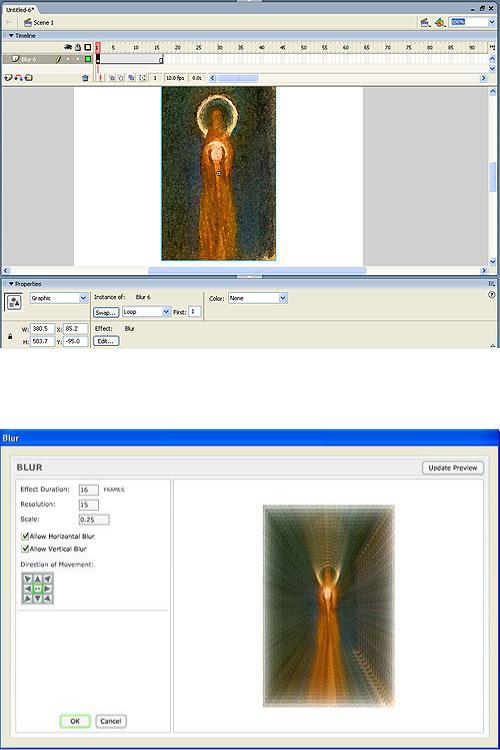Toggle the Edit Multiple Frames icon
The height and width of the screenshot is (750, 500).
pos(132,77)
